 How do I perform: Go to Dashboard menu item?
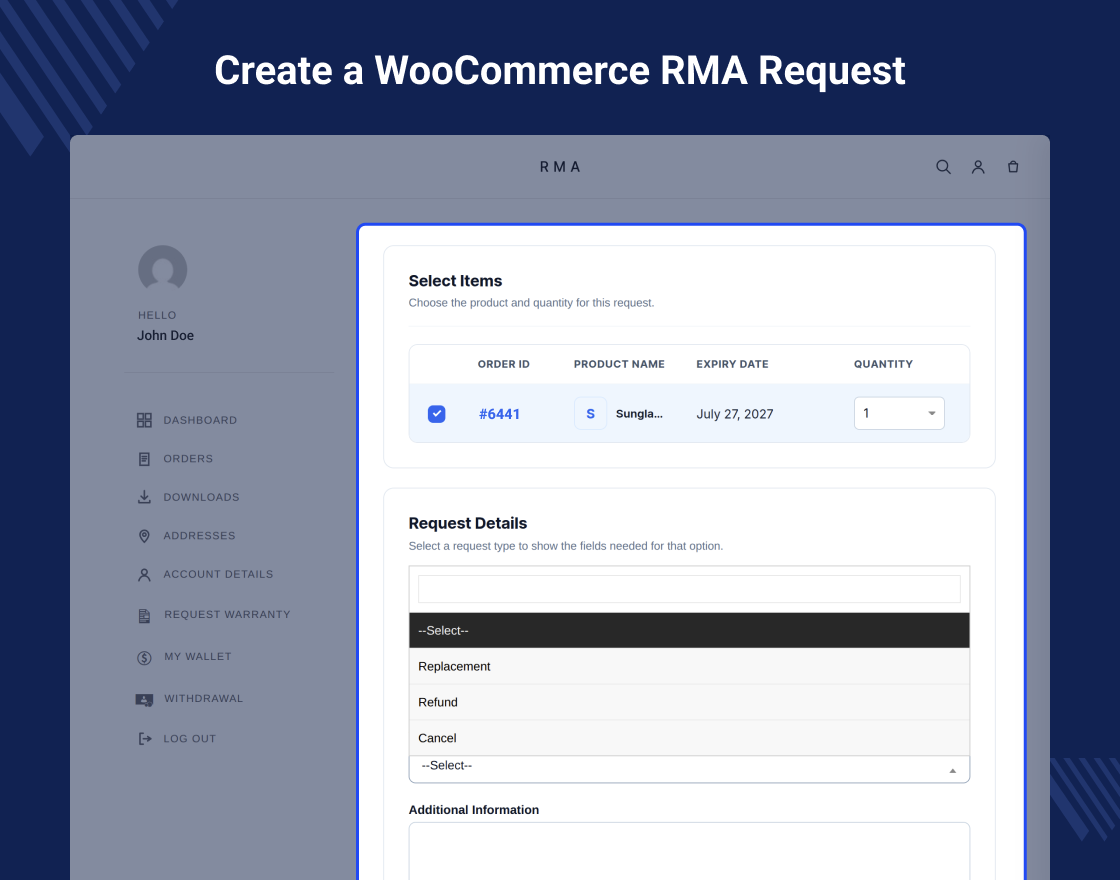[200, 420]
